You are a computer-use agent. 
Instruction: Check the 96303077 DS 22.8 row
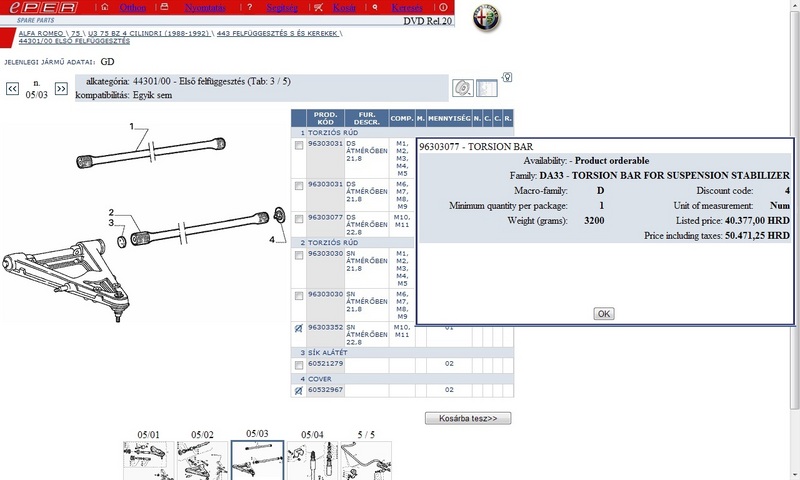(x=299, y=219)
